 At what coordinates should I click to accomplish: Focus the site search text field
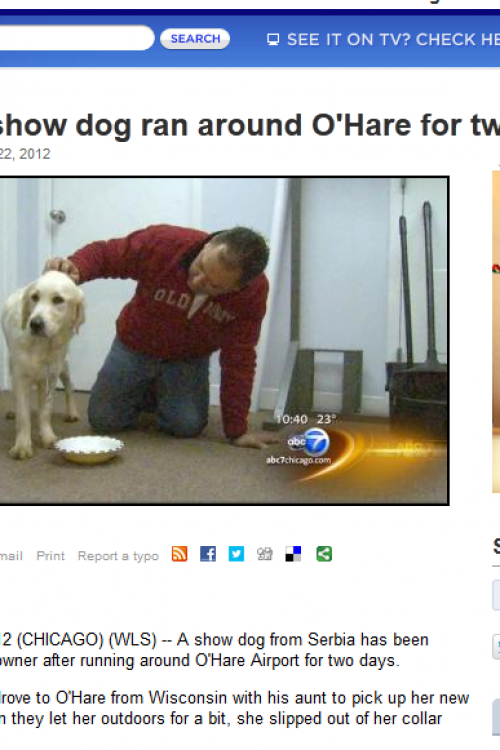click(77, 38)
